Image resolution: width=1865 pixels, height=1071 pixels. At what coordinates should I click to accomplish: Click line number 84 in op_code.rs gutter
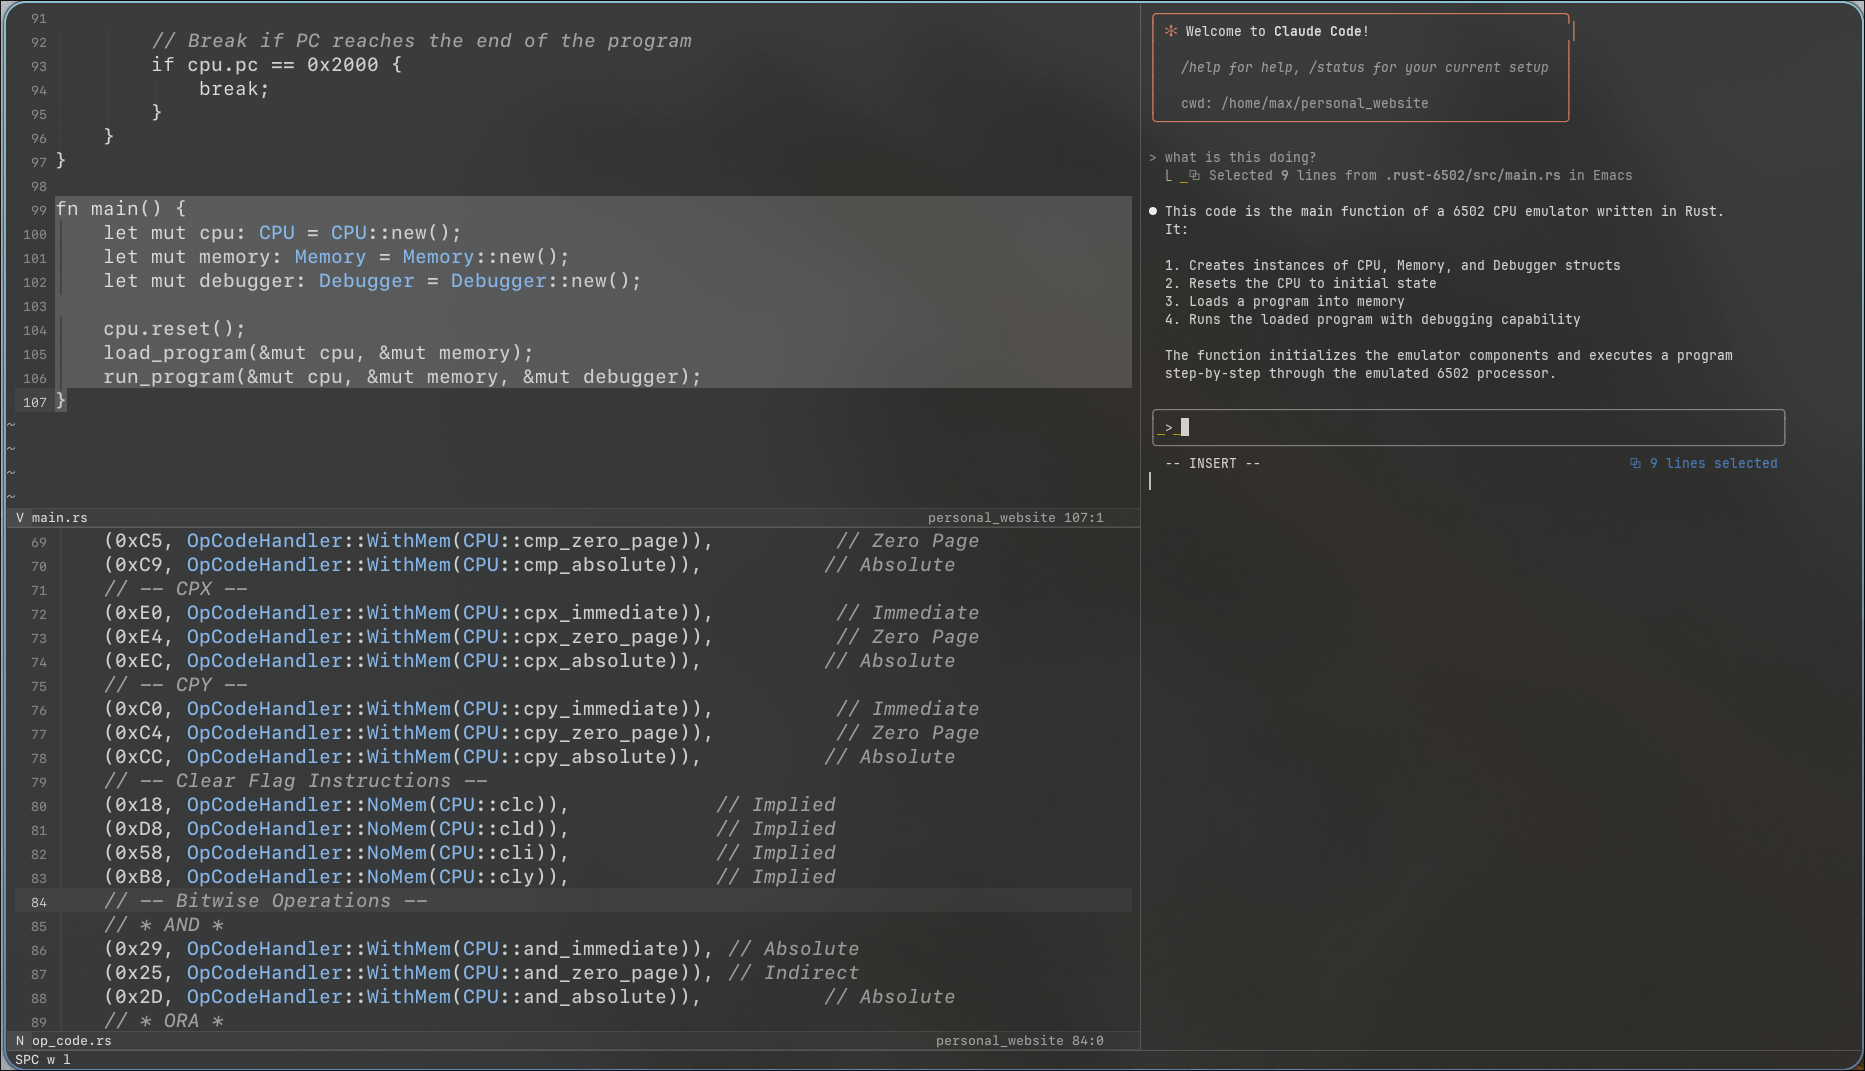click(x=39, y=902)
